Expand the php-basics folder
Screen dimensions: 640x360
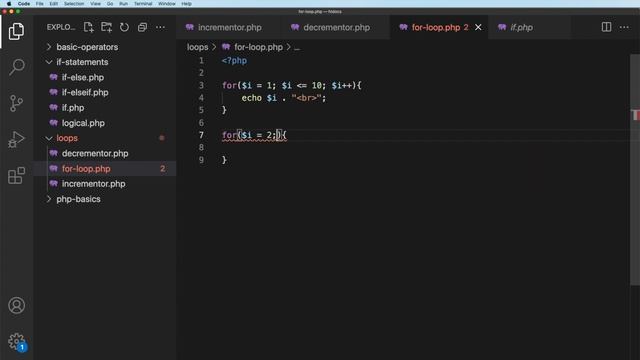pyautogui.click(x=49, y=199)
